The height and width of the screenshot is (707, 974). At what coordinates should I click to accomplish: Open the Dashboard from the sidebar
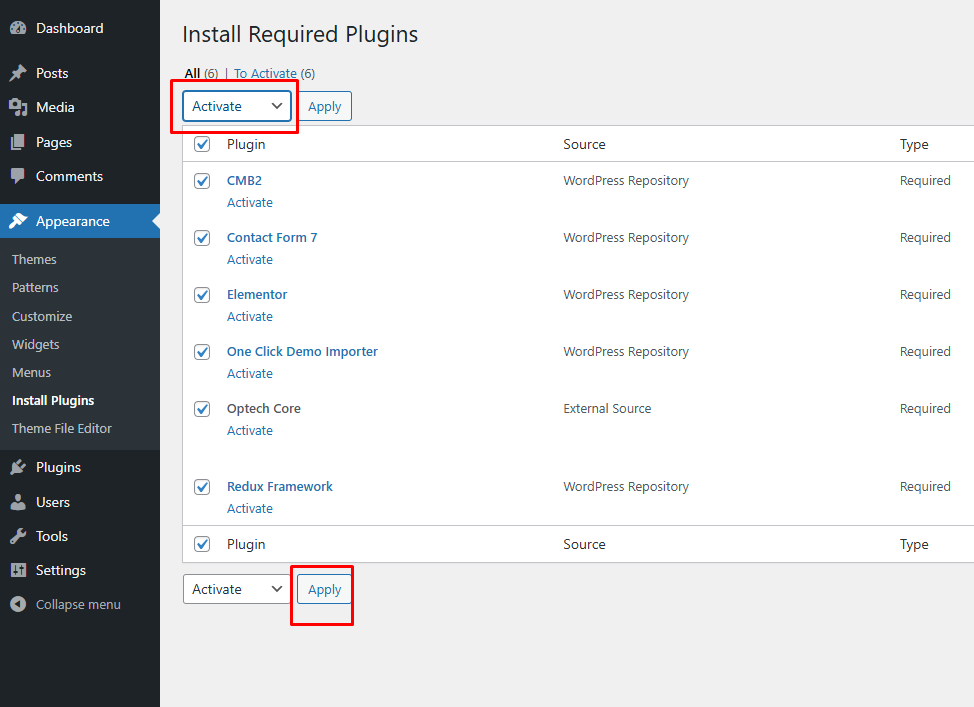click(x=18, y=27)
